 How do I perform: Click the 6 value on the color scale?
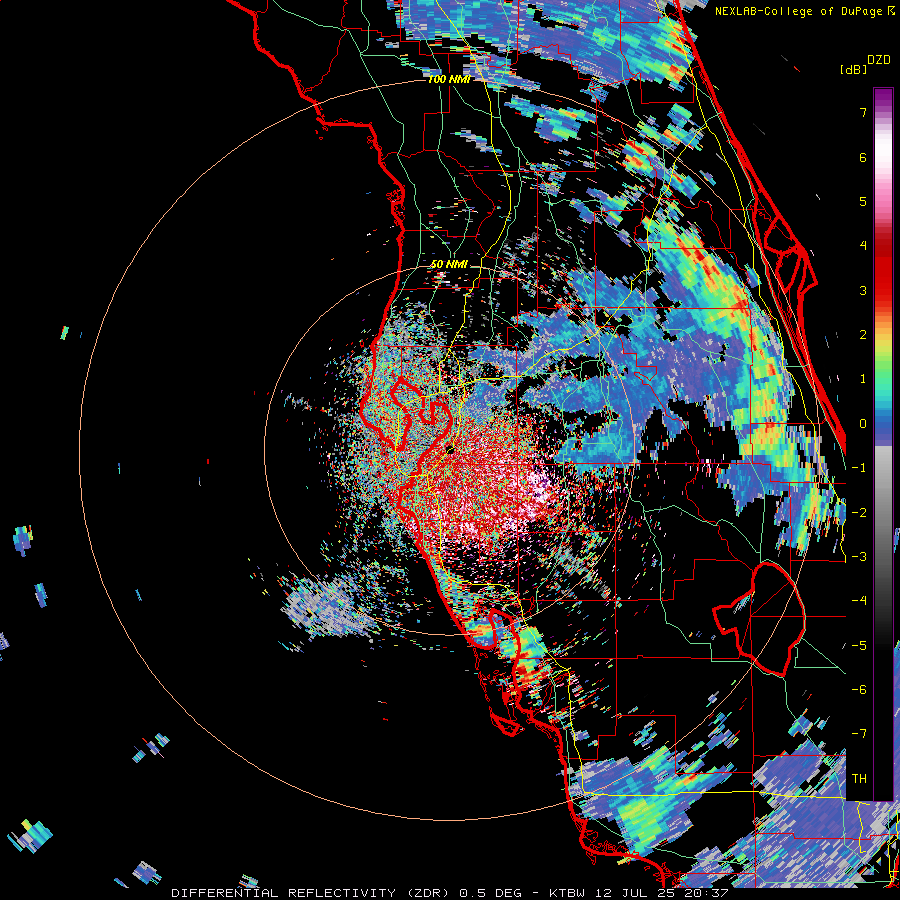(x=863, y=157)
